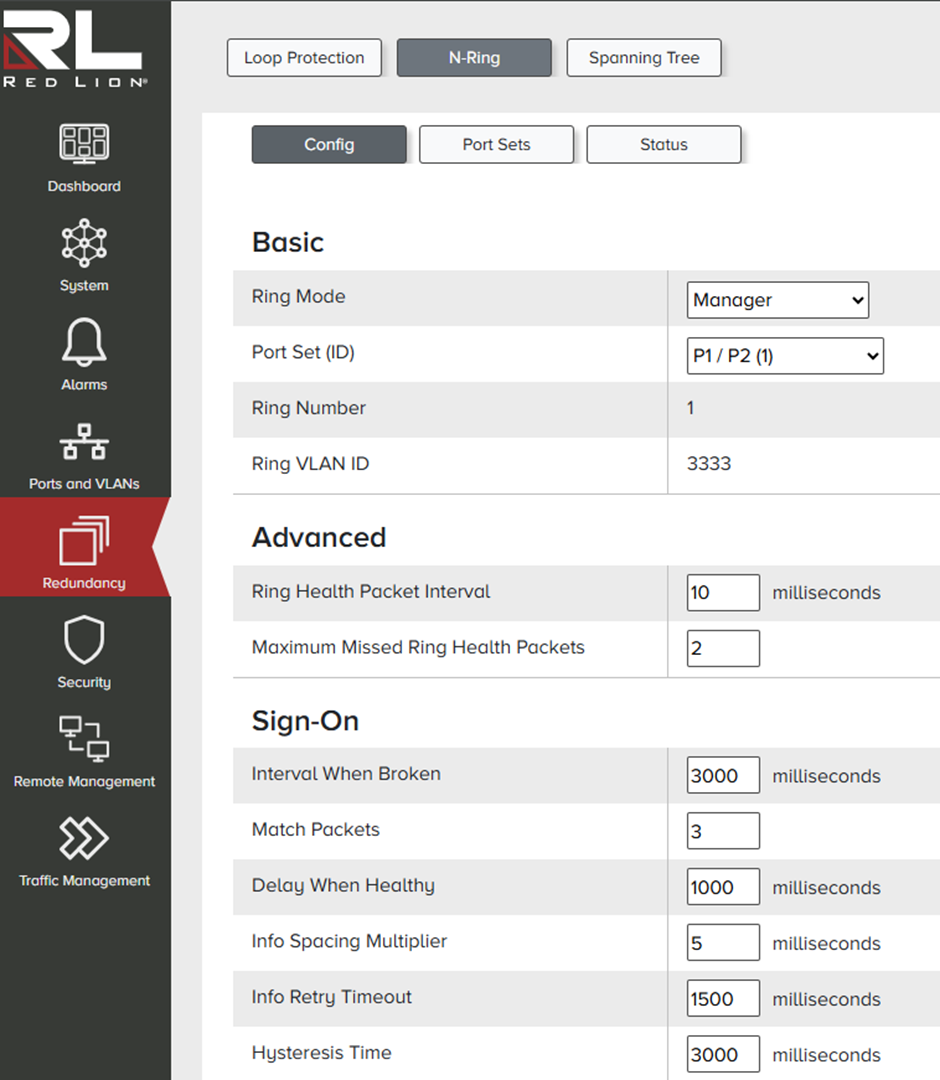Click the Maximum Missed Ring Health Packets field
This screenshot has width=940, height=1080.
click(x=723, y=648)
